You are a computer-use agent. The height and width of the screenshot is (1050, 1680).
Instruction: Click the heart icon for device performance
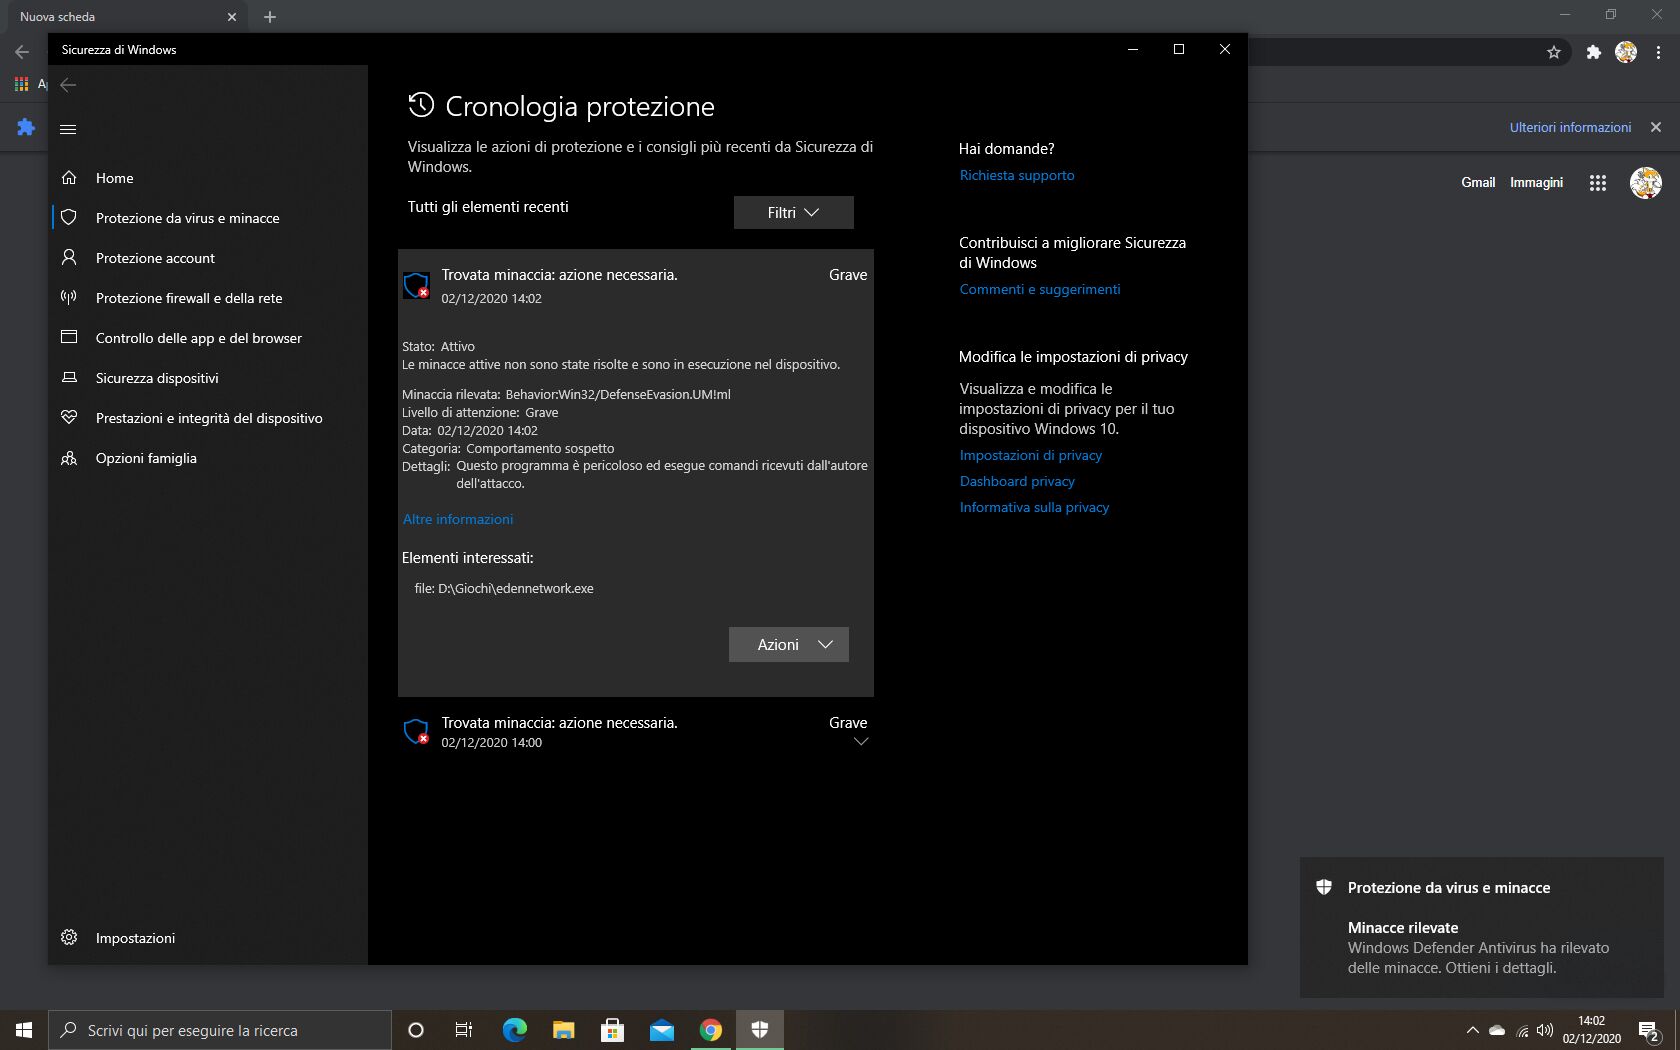pos(69,418)
